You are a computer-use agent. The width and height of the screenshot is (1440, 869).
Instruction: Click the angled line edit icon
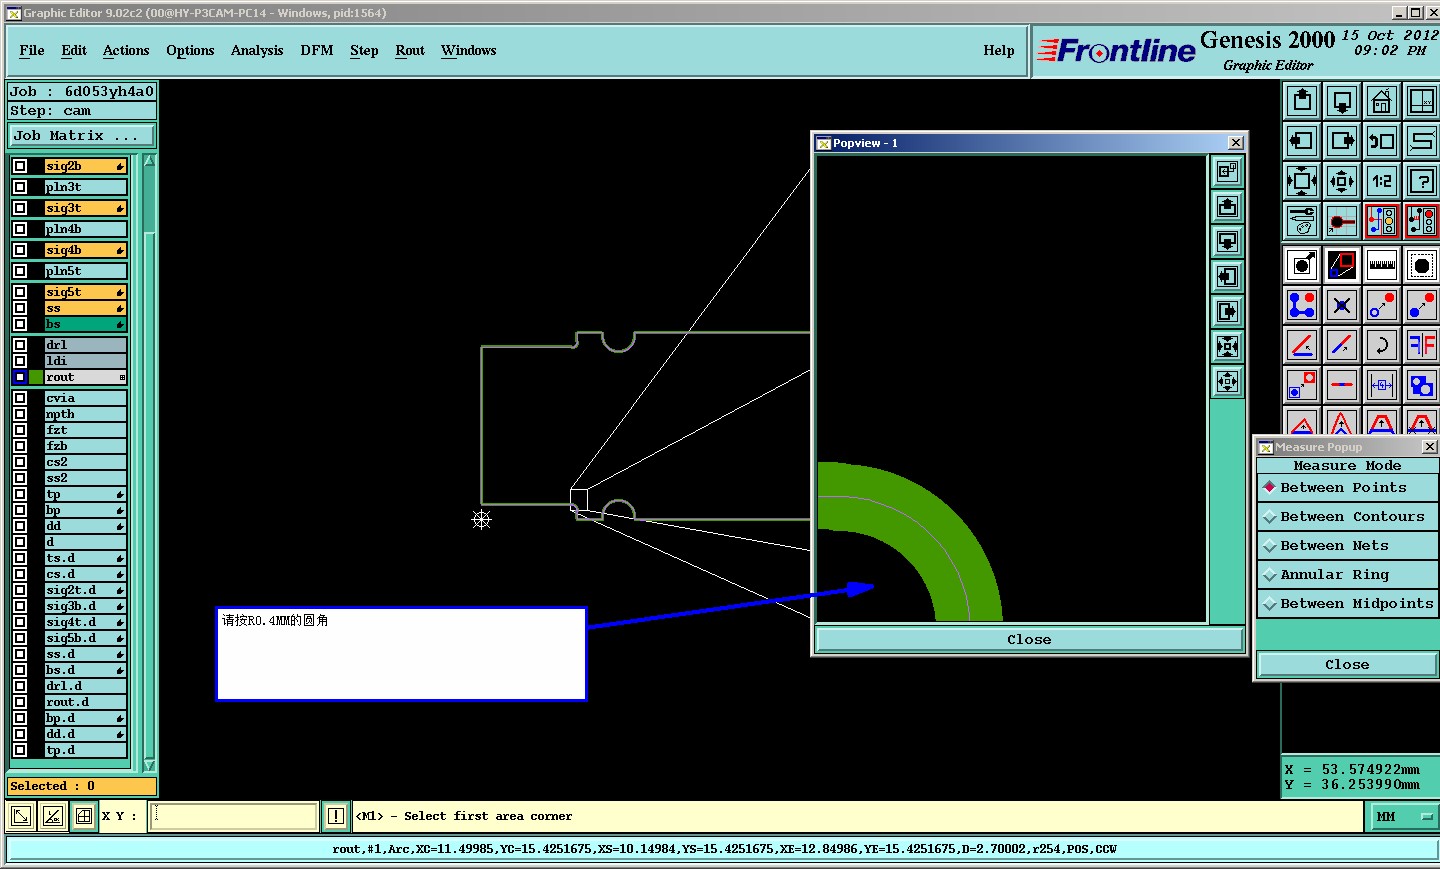click(1302, 345)
